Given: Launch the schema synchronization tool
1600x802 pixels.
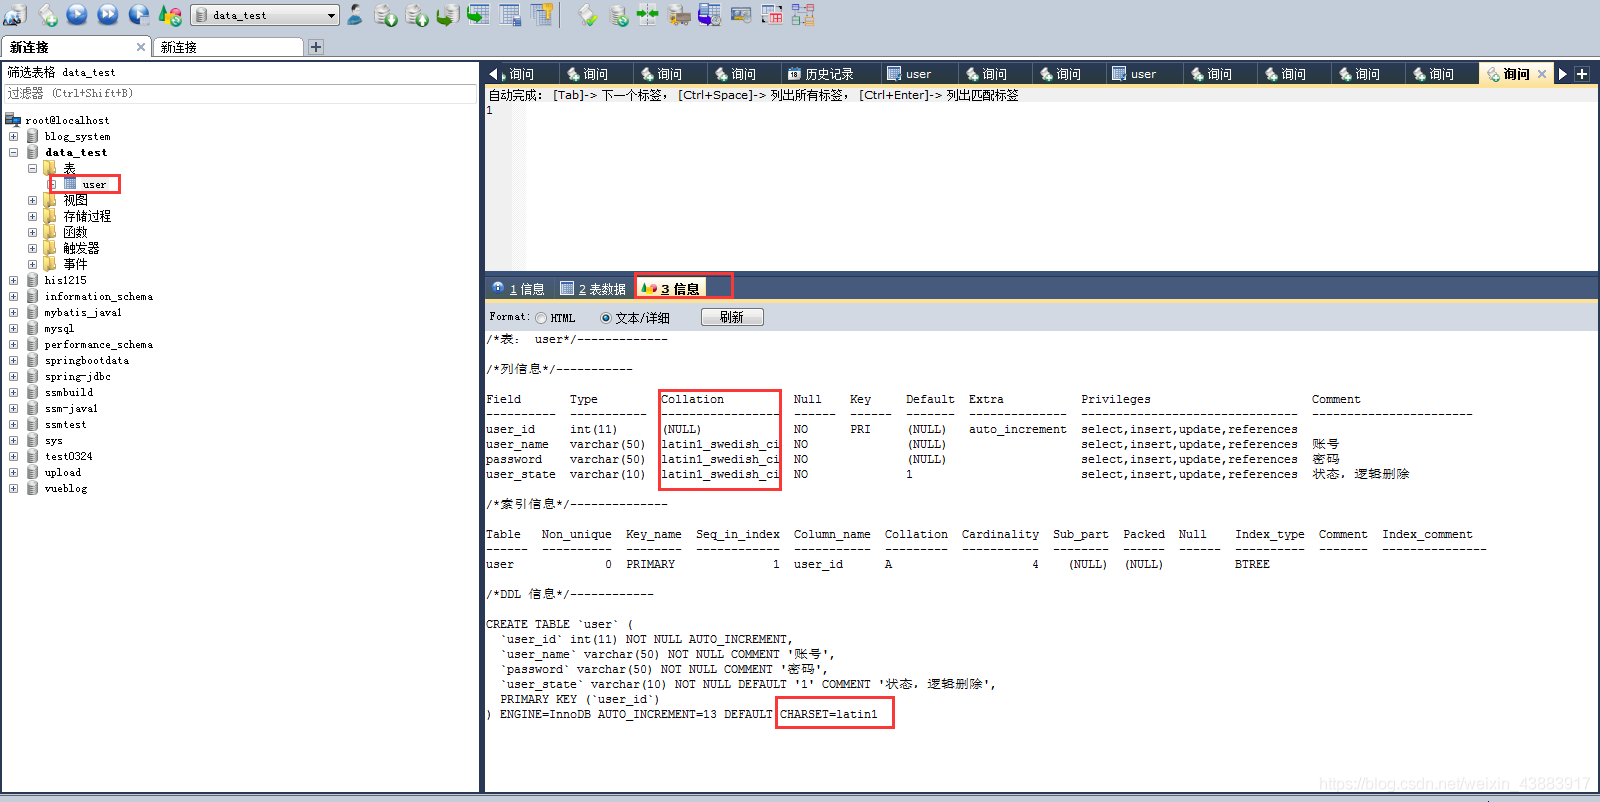Looking at the screenshot, I should pyautogui.click(x=648, y=15).
